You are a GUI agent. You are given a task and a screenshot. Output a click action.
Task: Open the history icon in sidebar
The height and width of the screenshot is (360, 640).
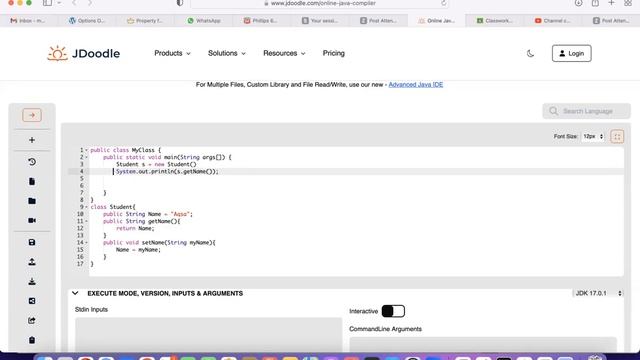coord(32,162)
